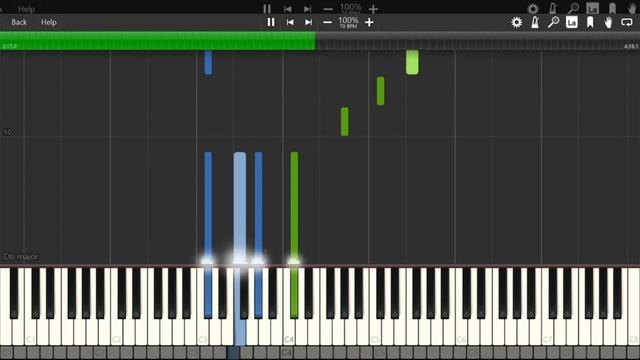Click the elapsed time label 2:17.0
Viewport: 640px width, 360px height.
pyautogui.click(x=9, y=46)
